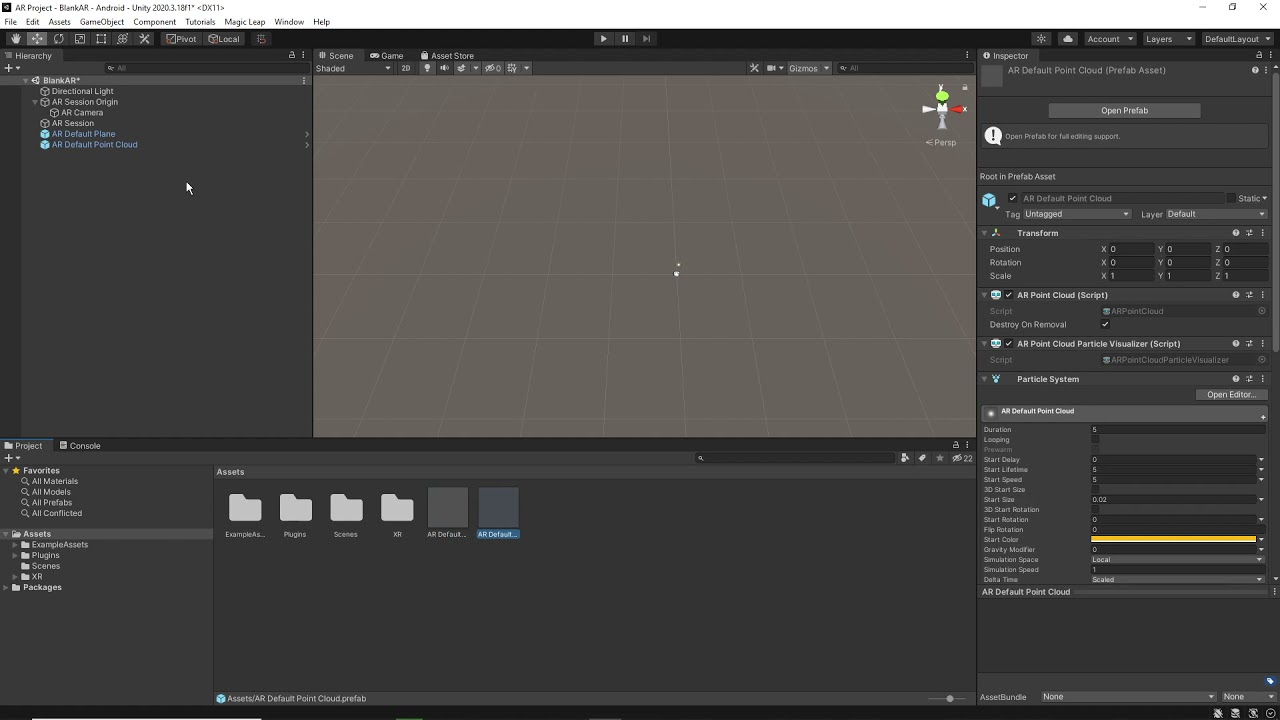Open the Layers dropdown in toolbar
The width and height of the screenshot is (1280, 720).
coord(1168,39)
